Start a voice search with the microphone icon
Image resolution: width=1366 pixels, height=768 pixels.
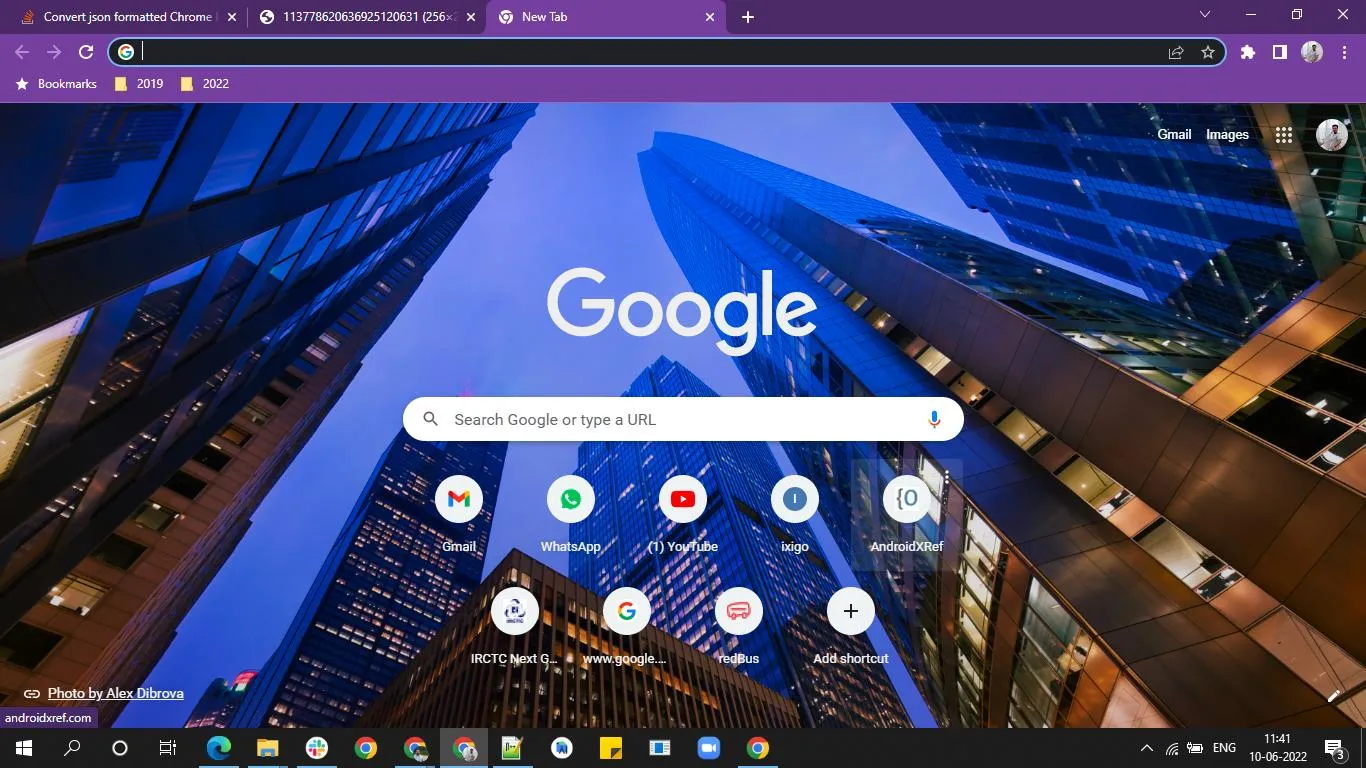tap(933, 419)
